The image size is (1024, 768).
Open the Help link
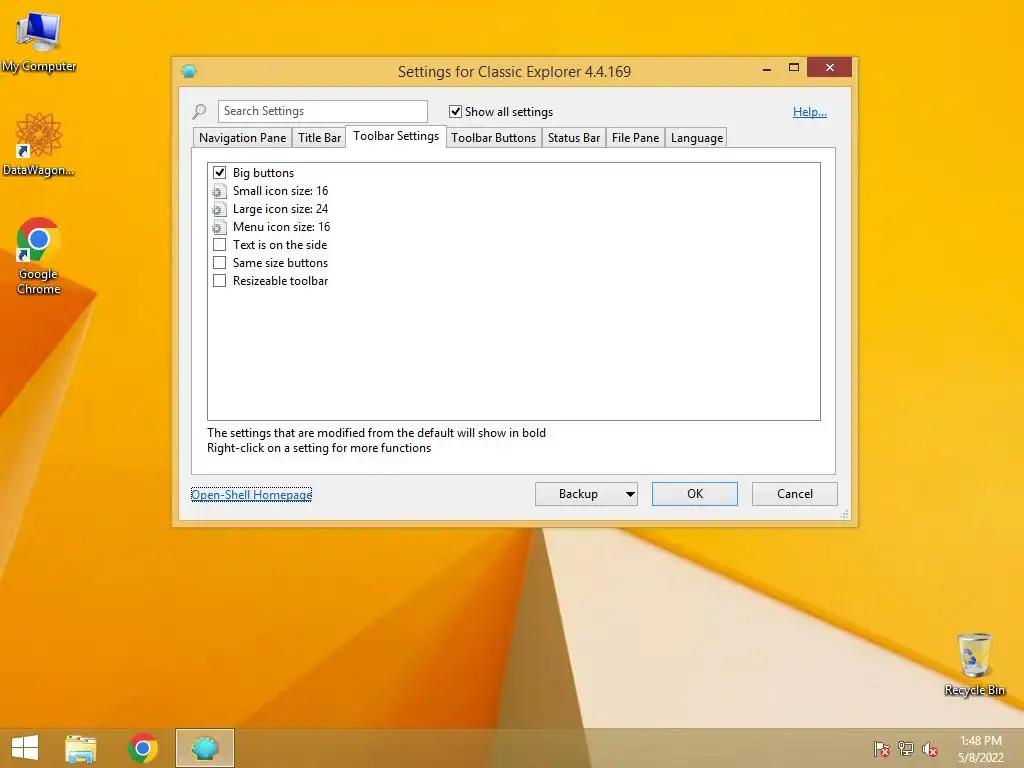(x=810, y=112)
